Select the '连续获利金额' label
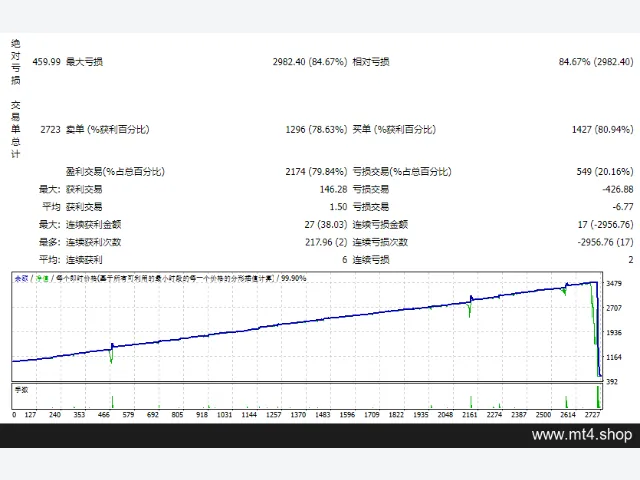Screen dimensions: 640x480 coord(93,224)
